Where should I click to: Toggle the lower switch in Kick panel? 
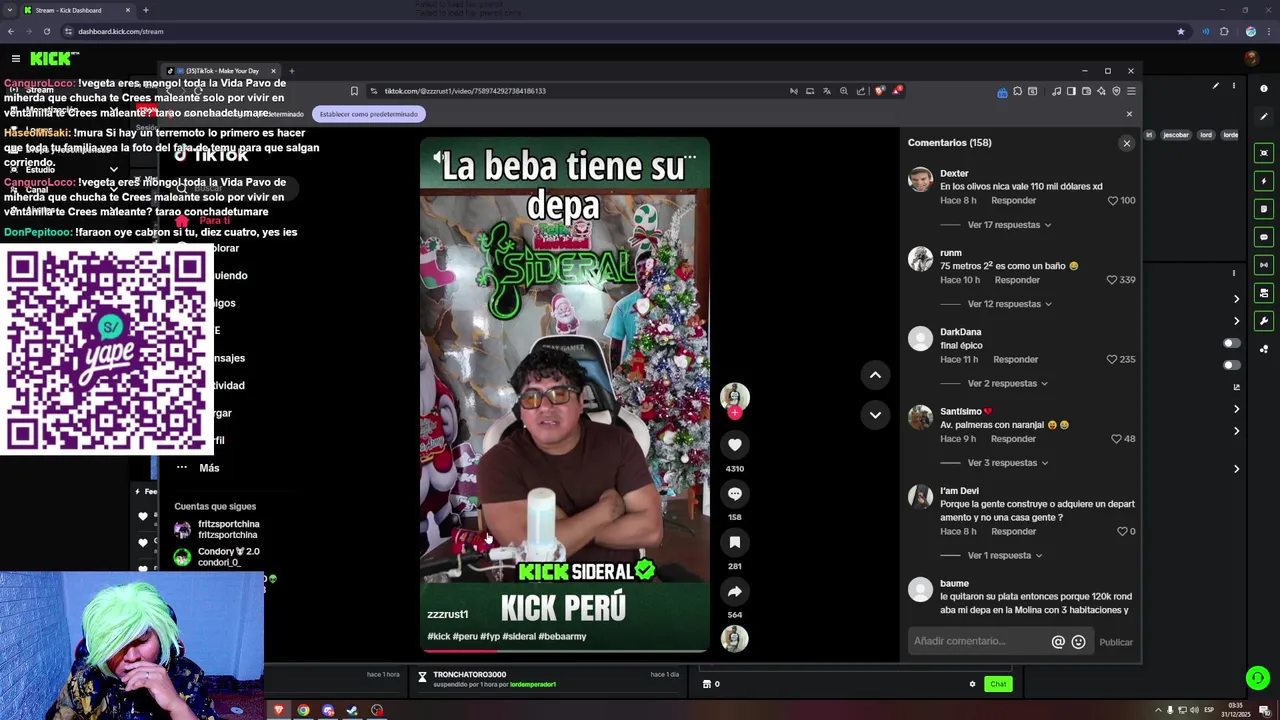(x=1232, y=365)
